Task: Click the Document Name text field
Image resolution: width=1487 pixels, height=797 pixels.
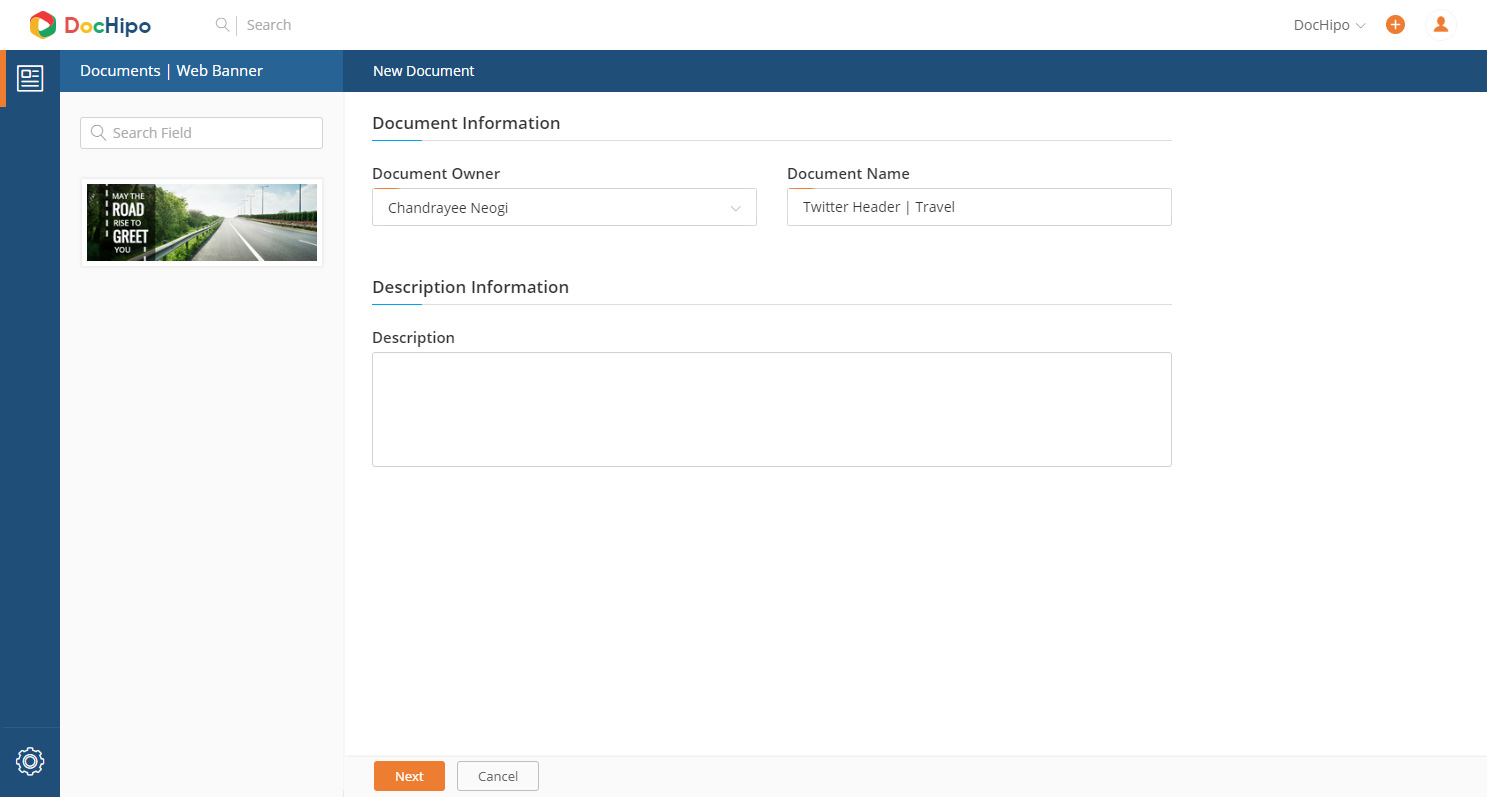Action: click(x=978, y=208)
